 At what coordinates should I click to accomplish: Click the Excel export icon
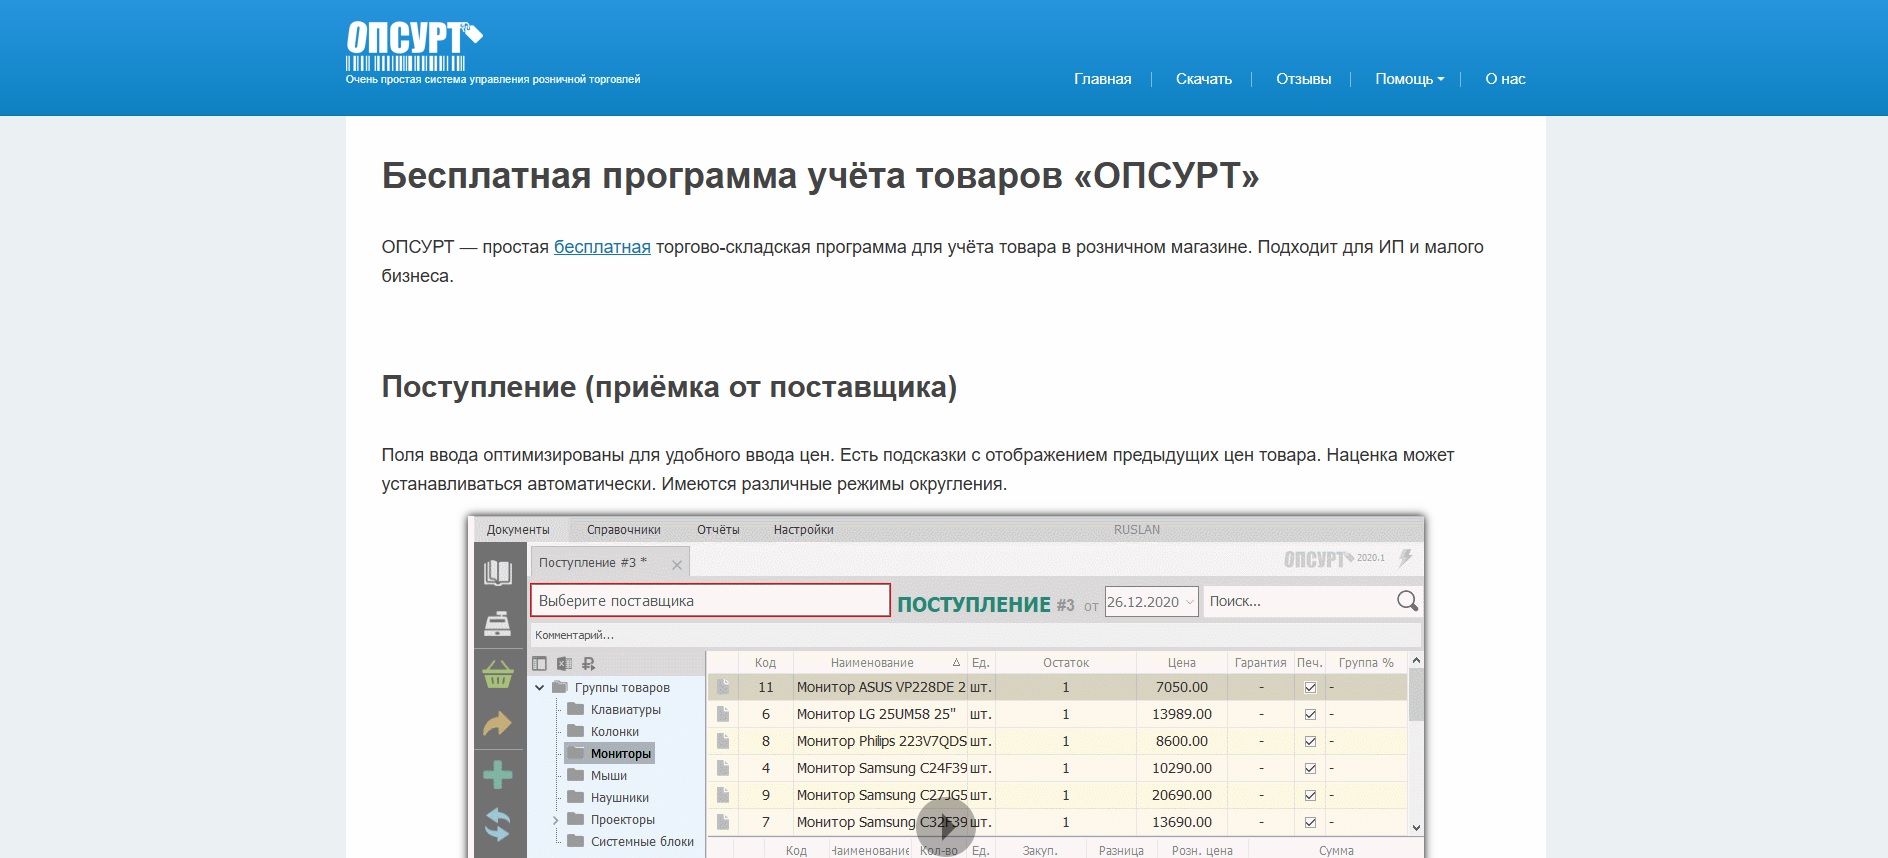[x=564, y=663]
